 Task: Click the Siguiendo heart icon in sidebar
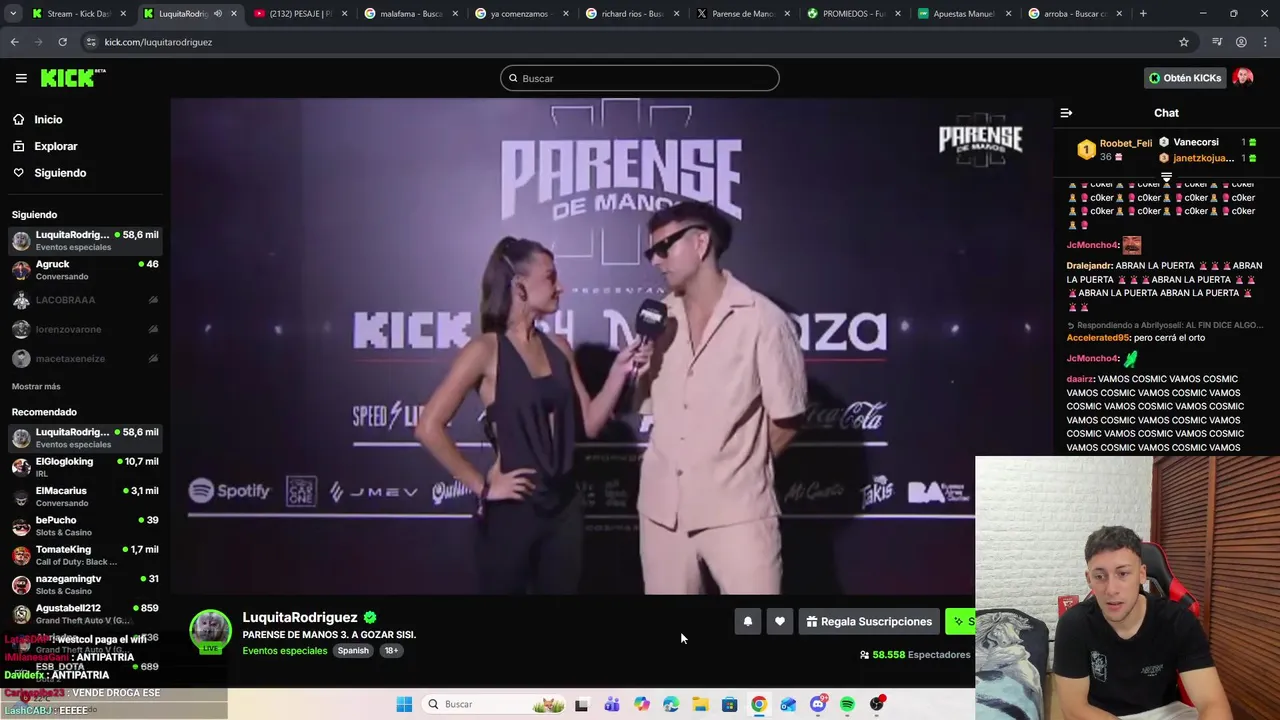(19, 173)
